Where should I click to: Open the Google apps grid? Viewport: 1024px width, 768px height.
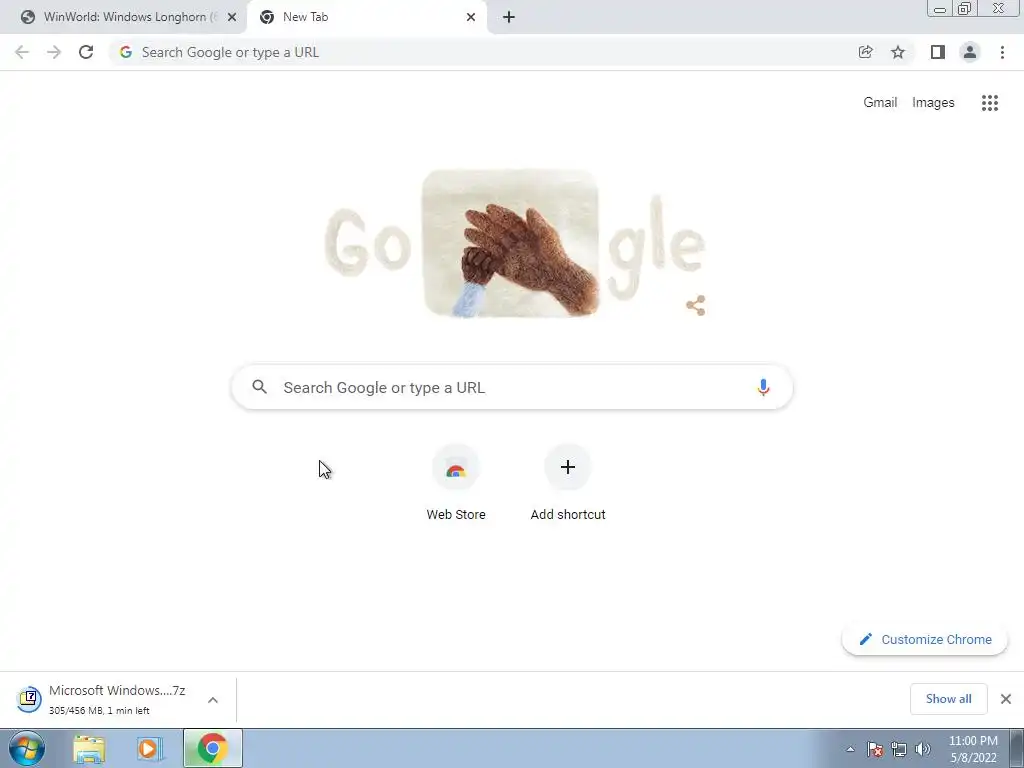coord(990,103)
